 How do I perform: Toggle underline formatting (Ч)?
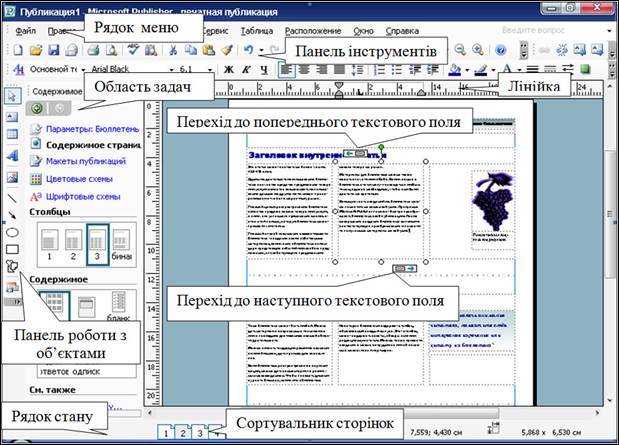[262, 70]
